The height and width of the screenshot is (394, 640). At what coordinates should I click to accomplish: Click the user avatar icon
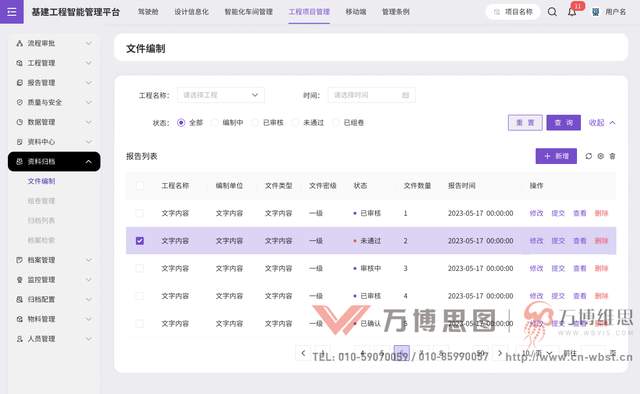pyautogui.click(x=596, y=12)
